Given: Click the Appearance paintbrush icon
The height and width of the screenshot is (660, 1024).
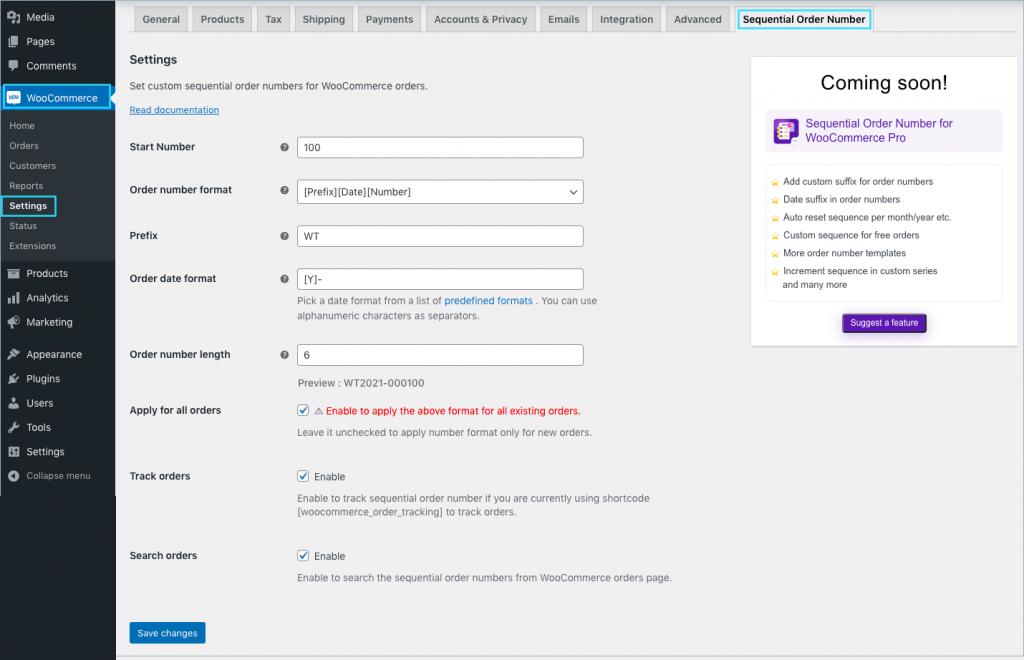Looking at the screenshot, I should (x=13, y=354).
